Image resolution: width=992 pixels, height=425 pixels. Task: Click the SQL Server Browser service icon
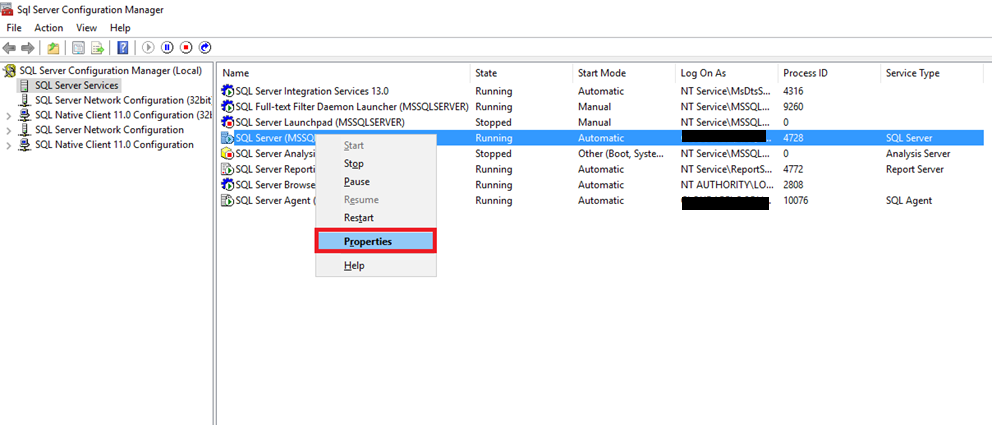[x=227, y=185]
